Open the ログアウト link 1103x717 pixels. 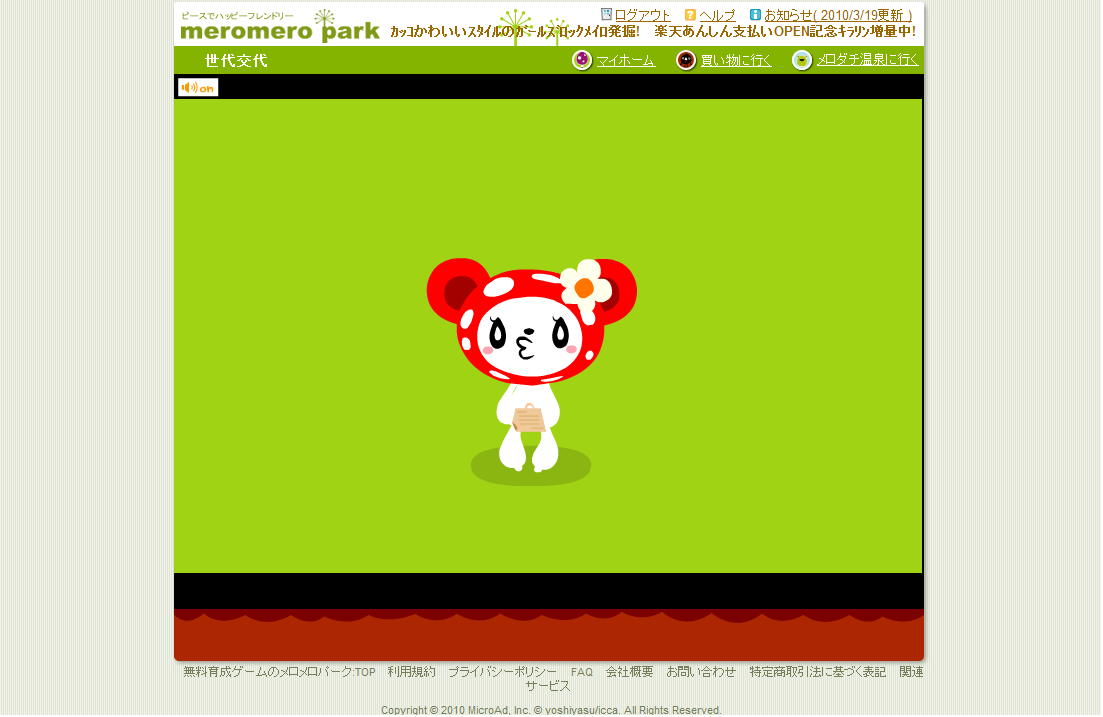click(x=642, y=15)
